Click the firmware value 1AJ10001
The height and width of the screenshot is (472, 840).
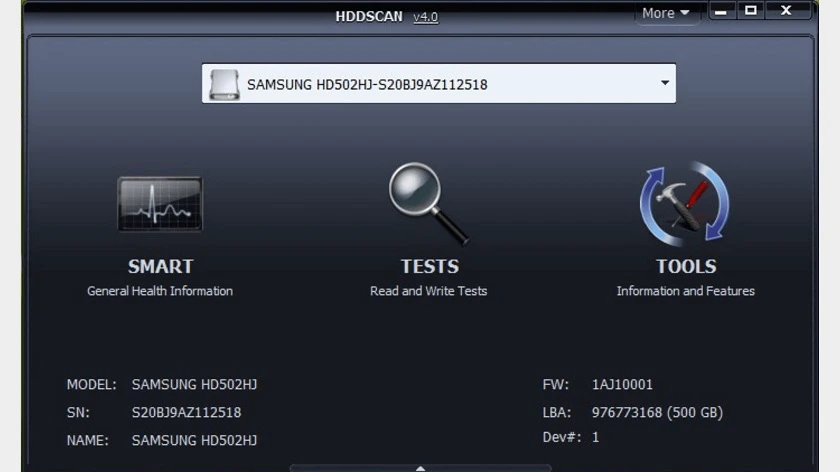tap(622, 385)
